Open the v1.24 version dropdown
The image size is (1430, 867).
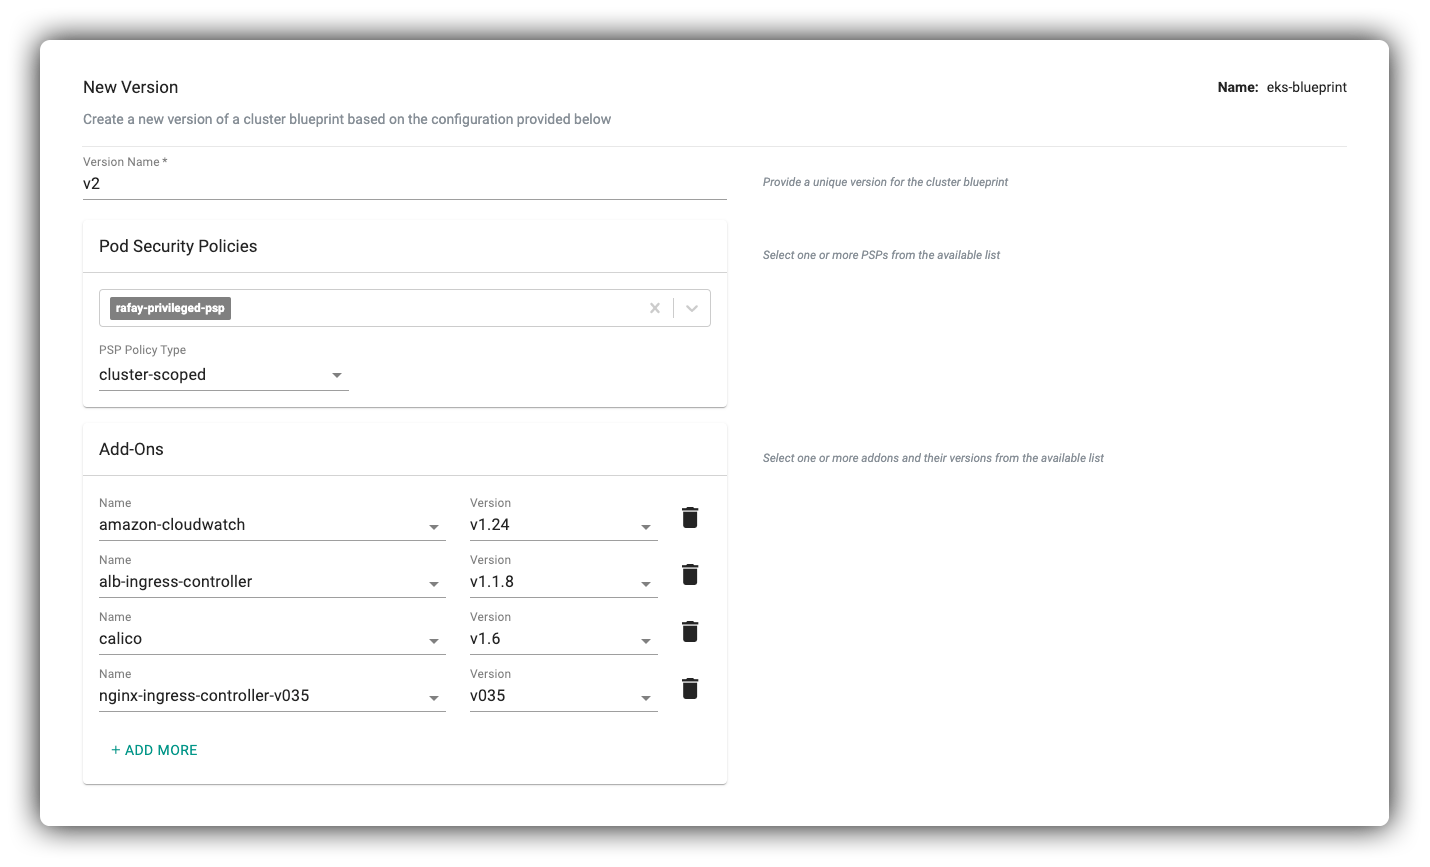click(x=564, y=525)
